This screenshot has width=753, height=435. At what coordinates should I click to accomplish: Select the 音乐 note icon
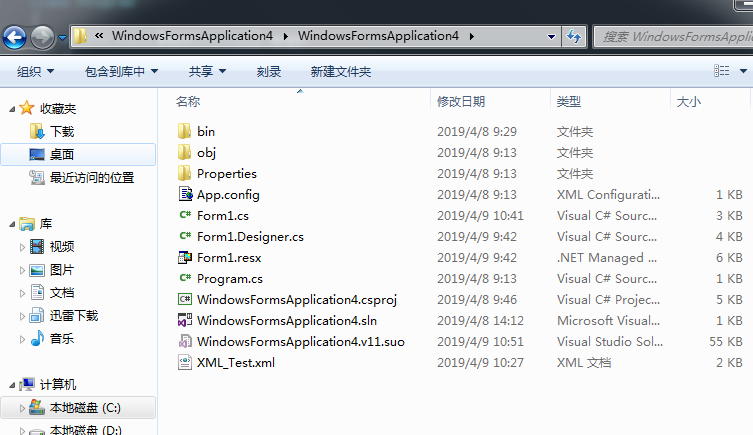[x=37, y=338]
